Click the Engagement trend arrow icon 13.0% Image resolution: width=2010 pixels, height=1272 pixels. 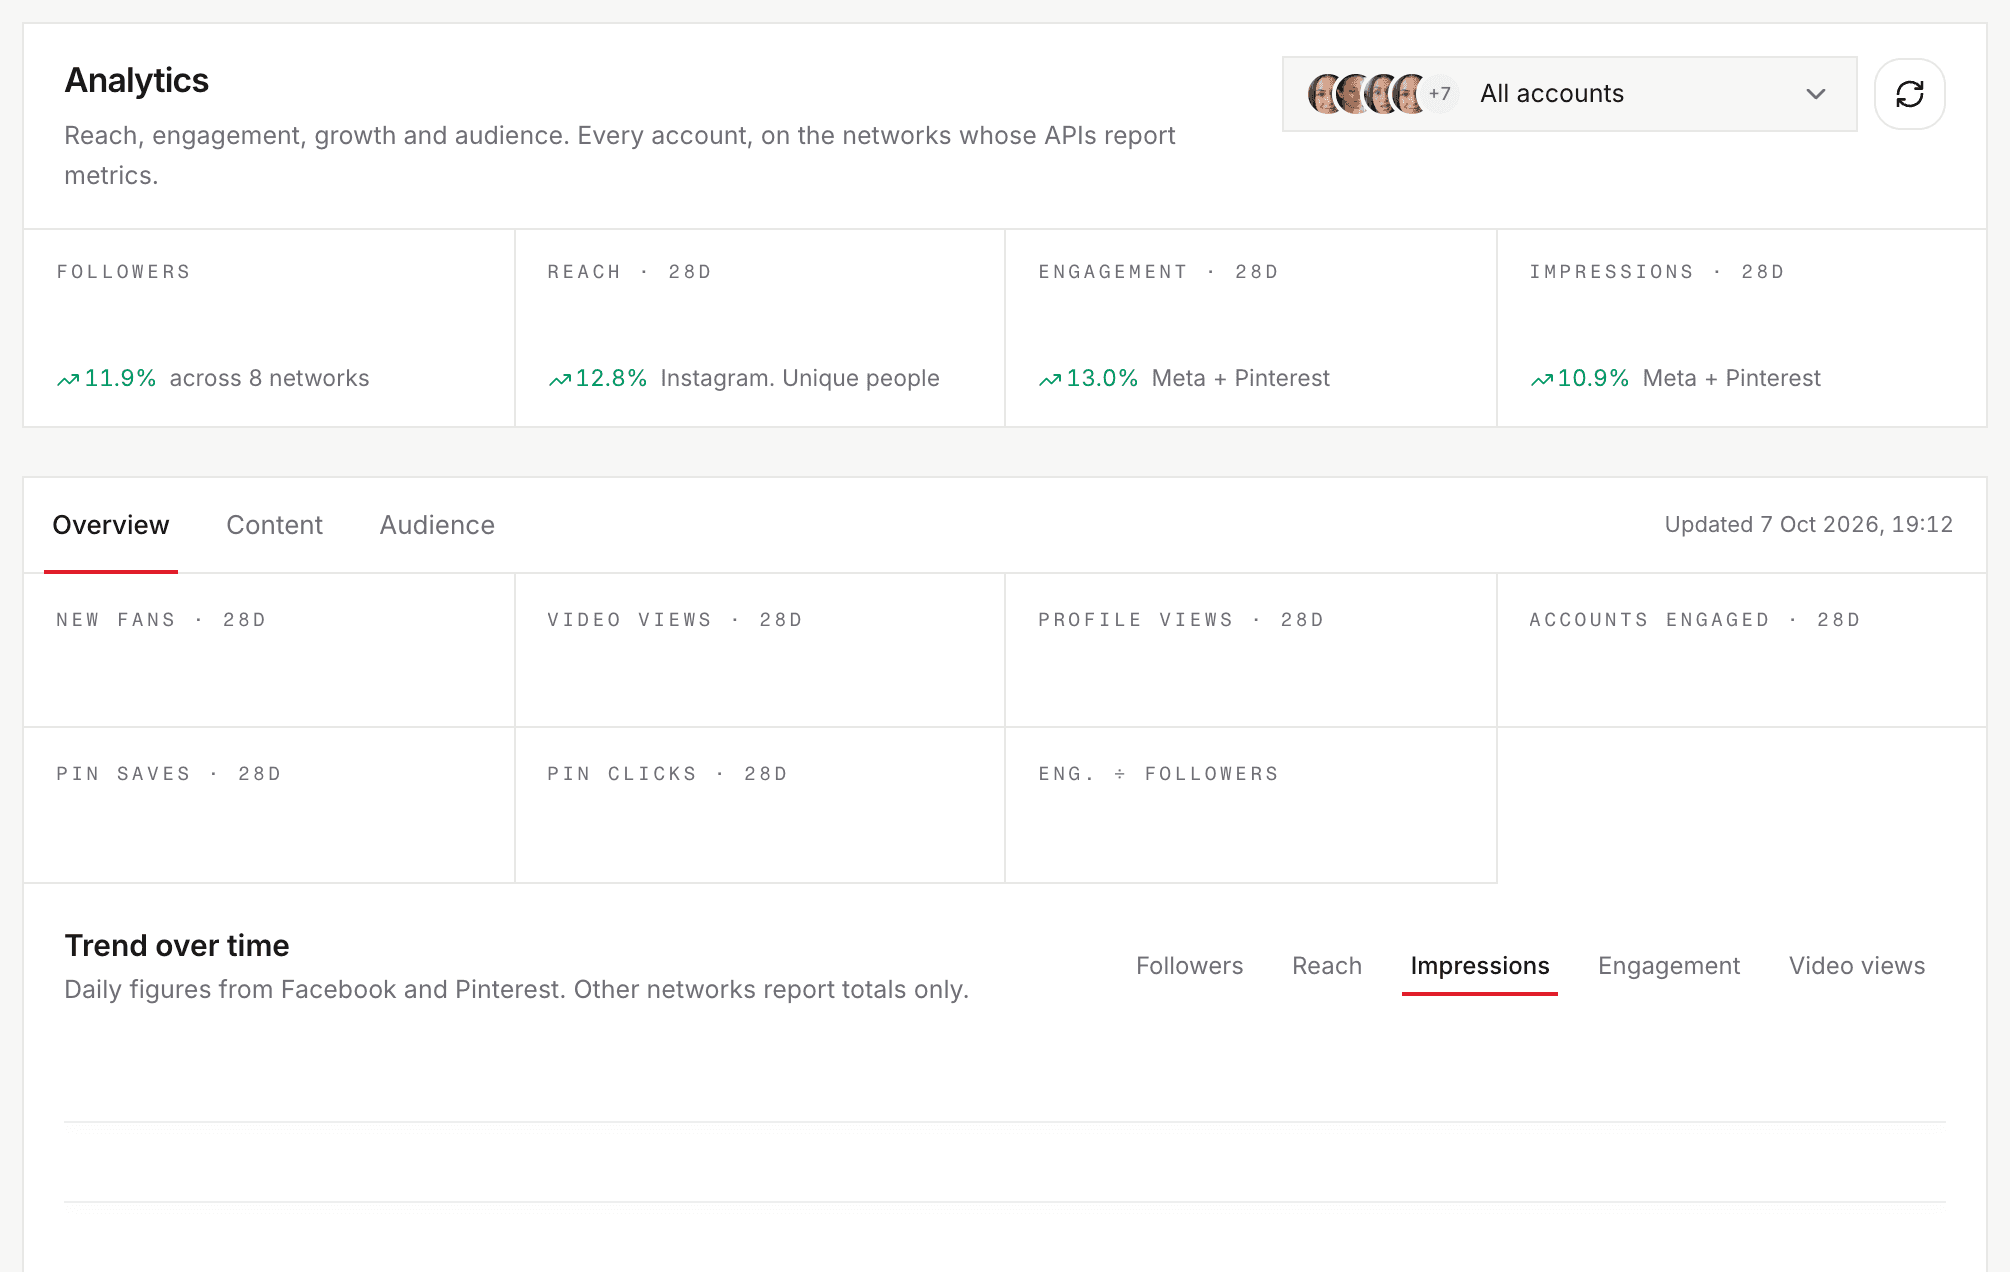[x=1050, y=379]
